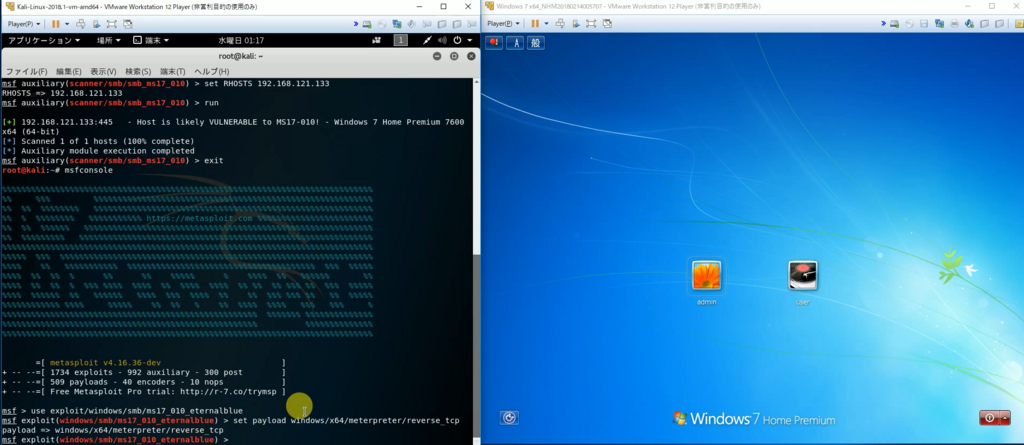Expand shutdown options arrow on Windows 7 login

tap(1005, 418)
